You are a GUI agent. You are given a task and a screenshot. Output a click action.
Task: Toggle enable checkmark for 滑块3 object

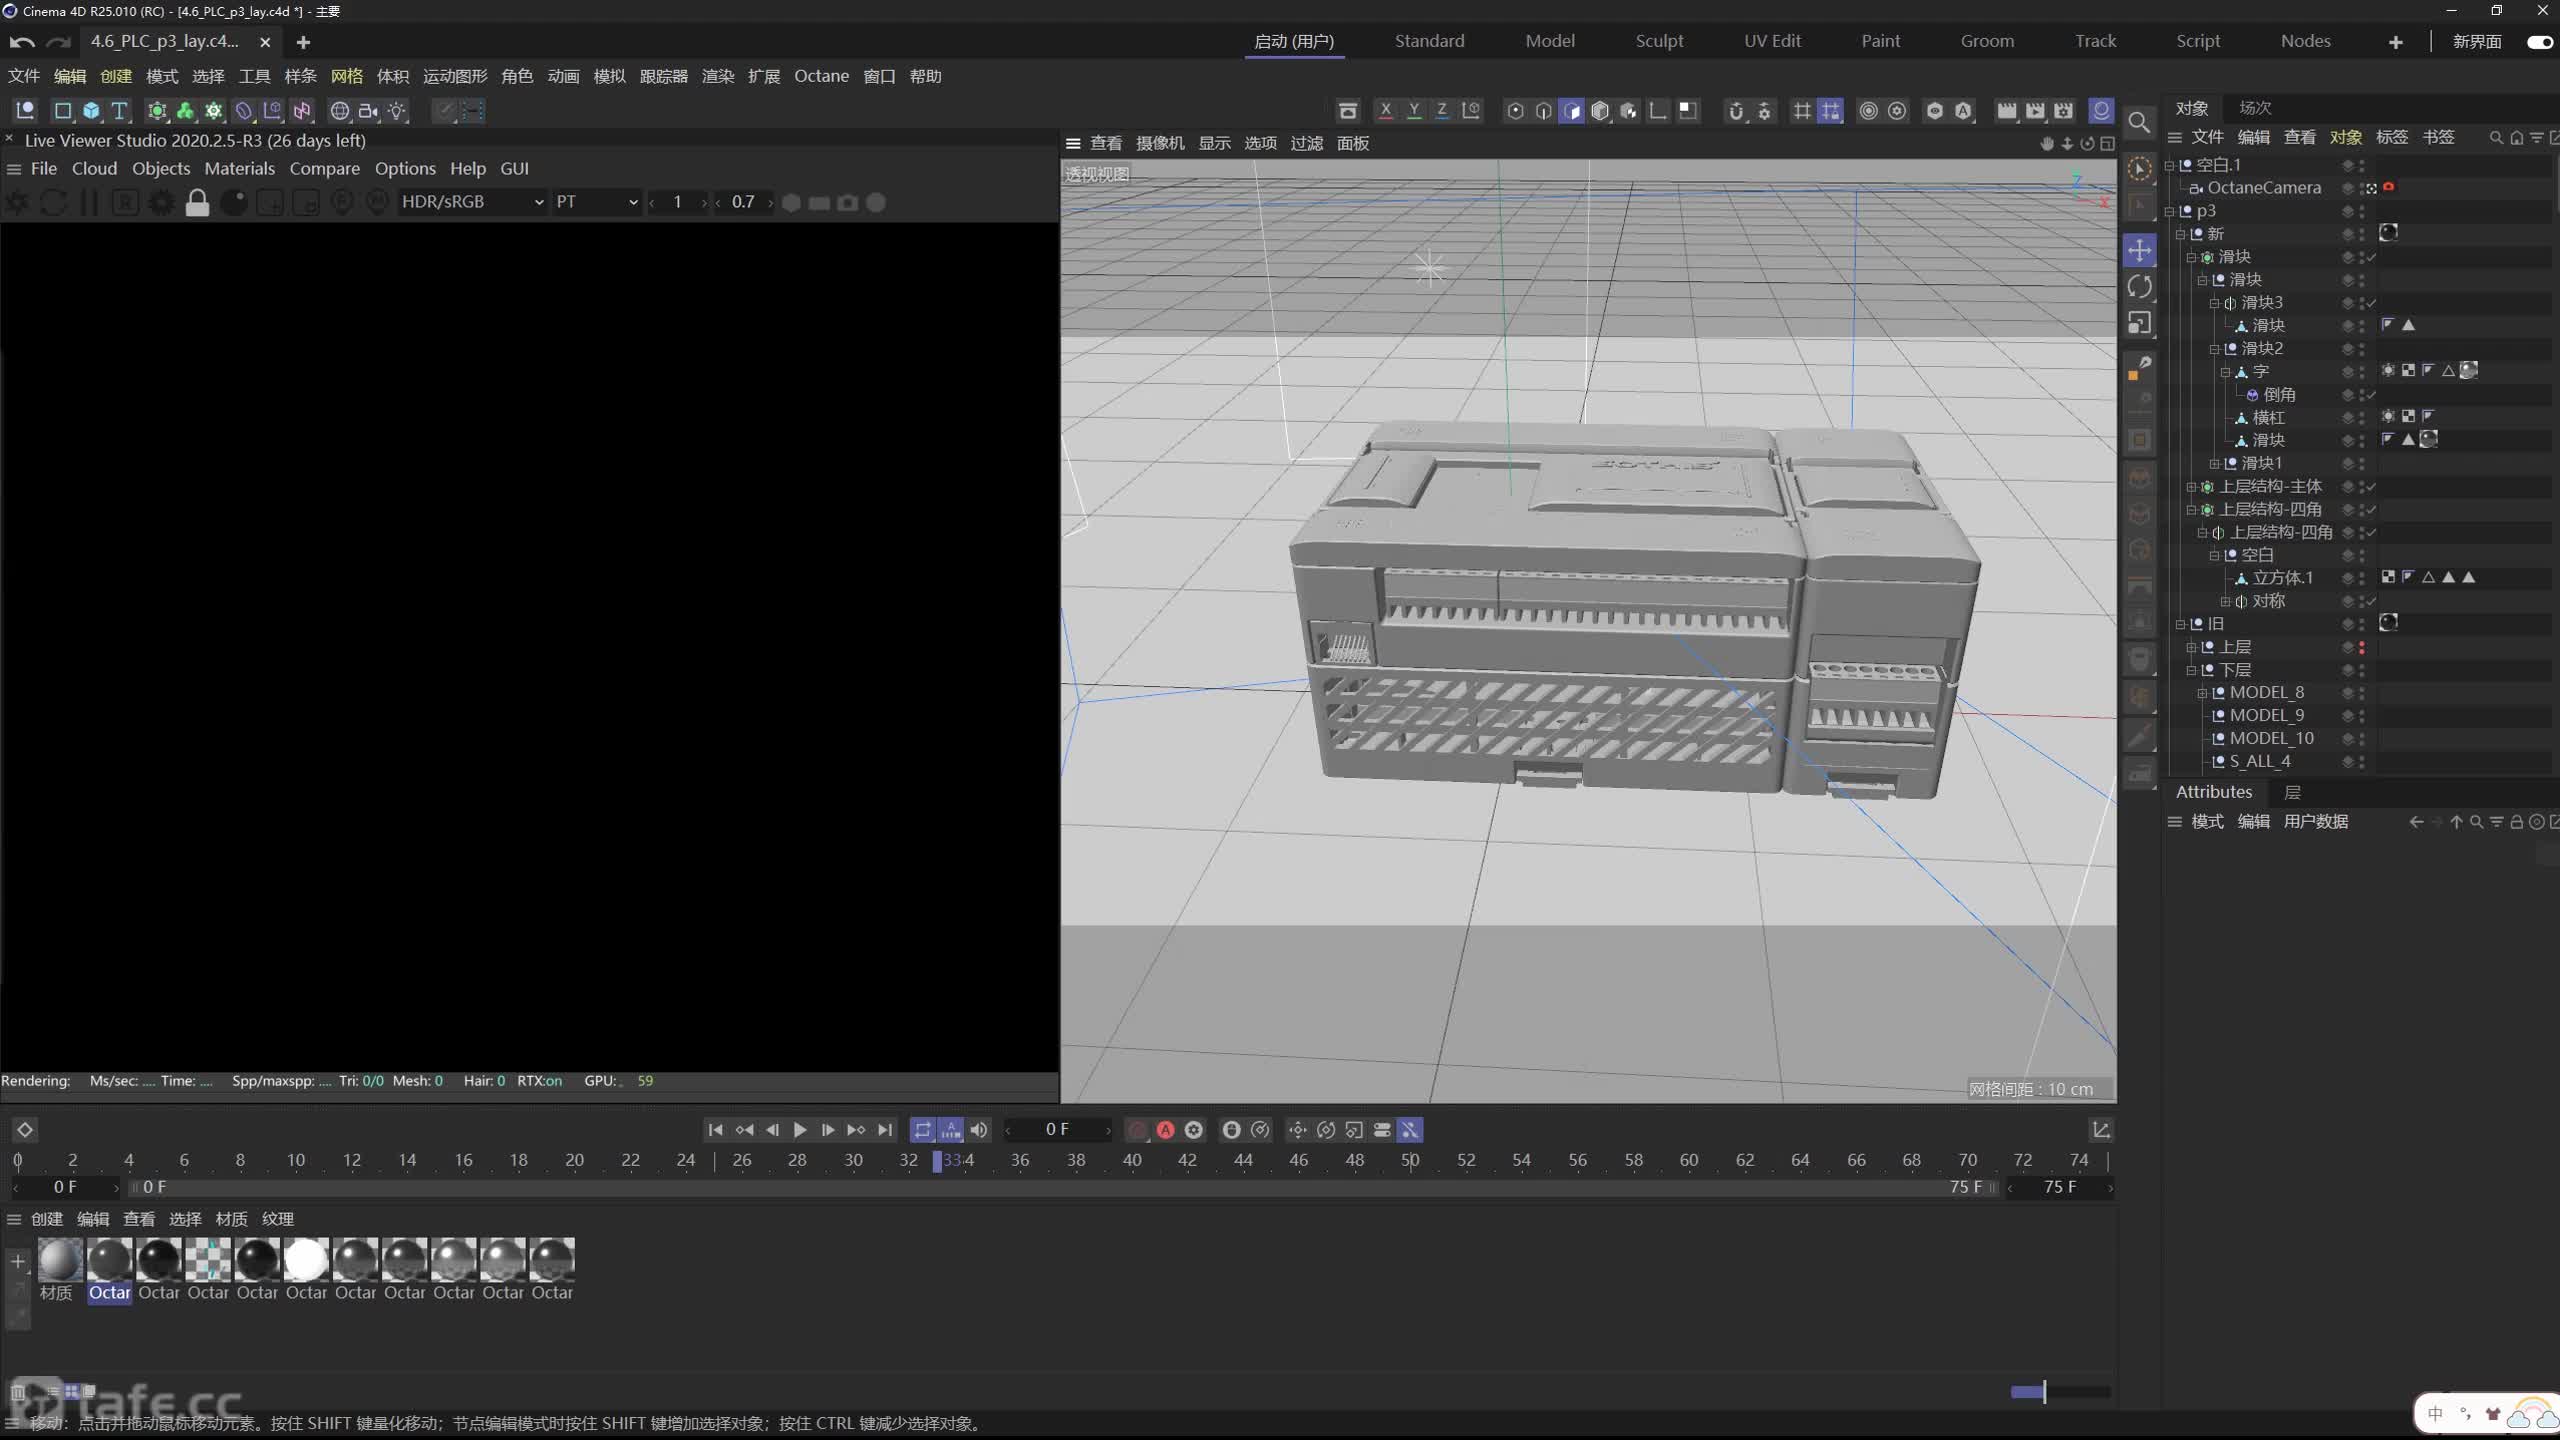(2372, 303)
